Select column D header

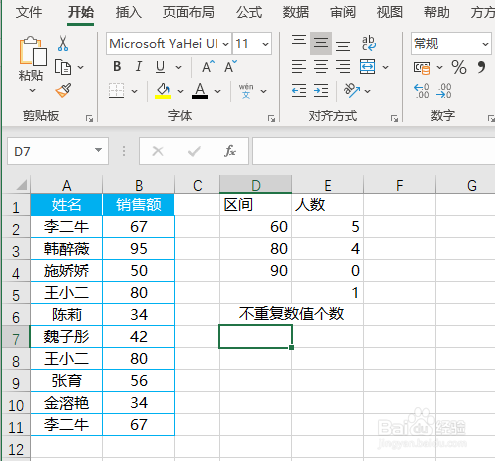pyautogui.click(x=256, y=185)
